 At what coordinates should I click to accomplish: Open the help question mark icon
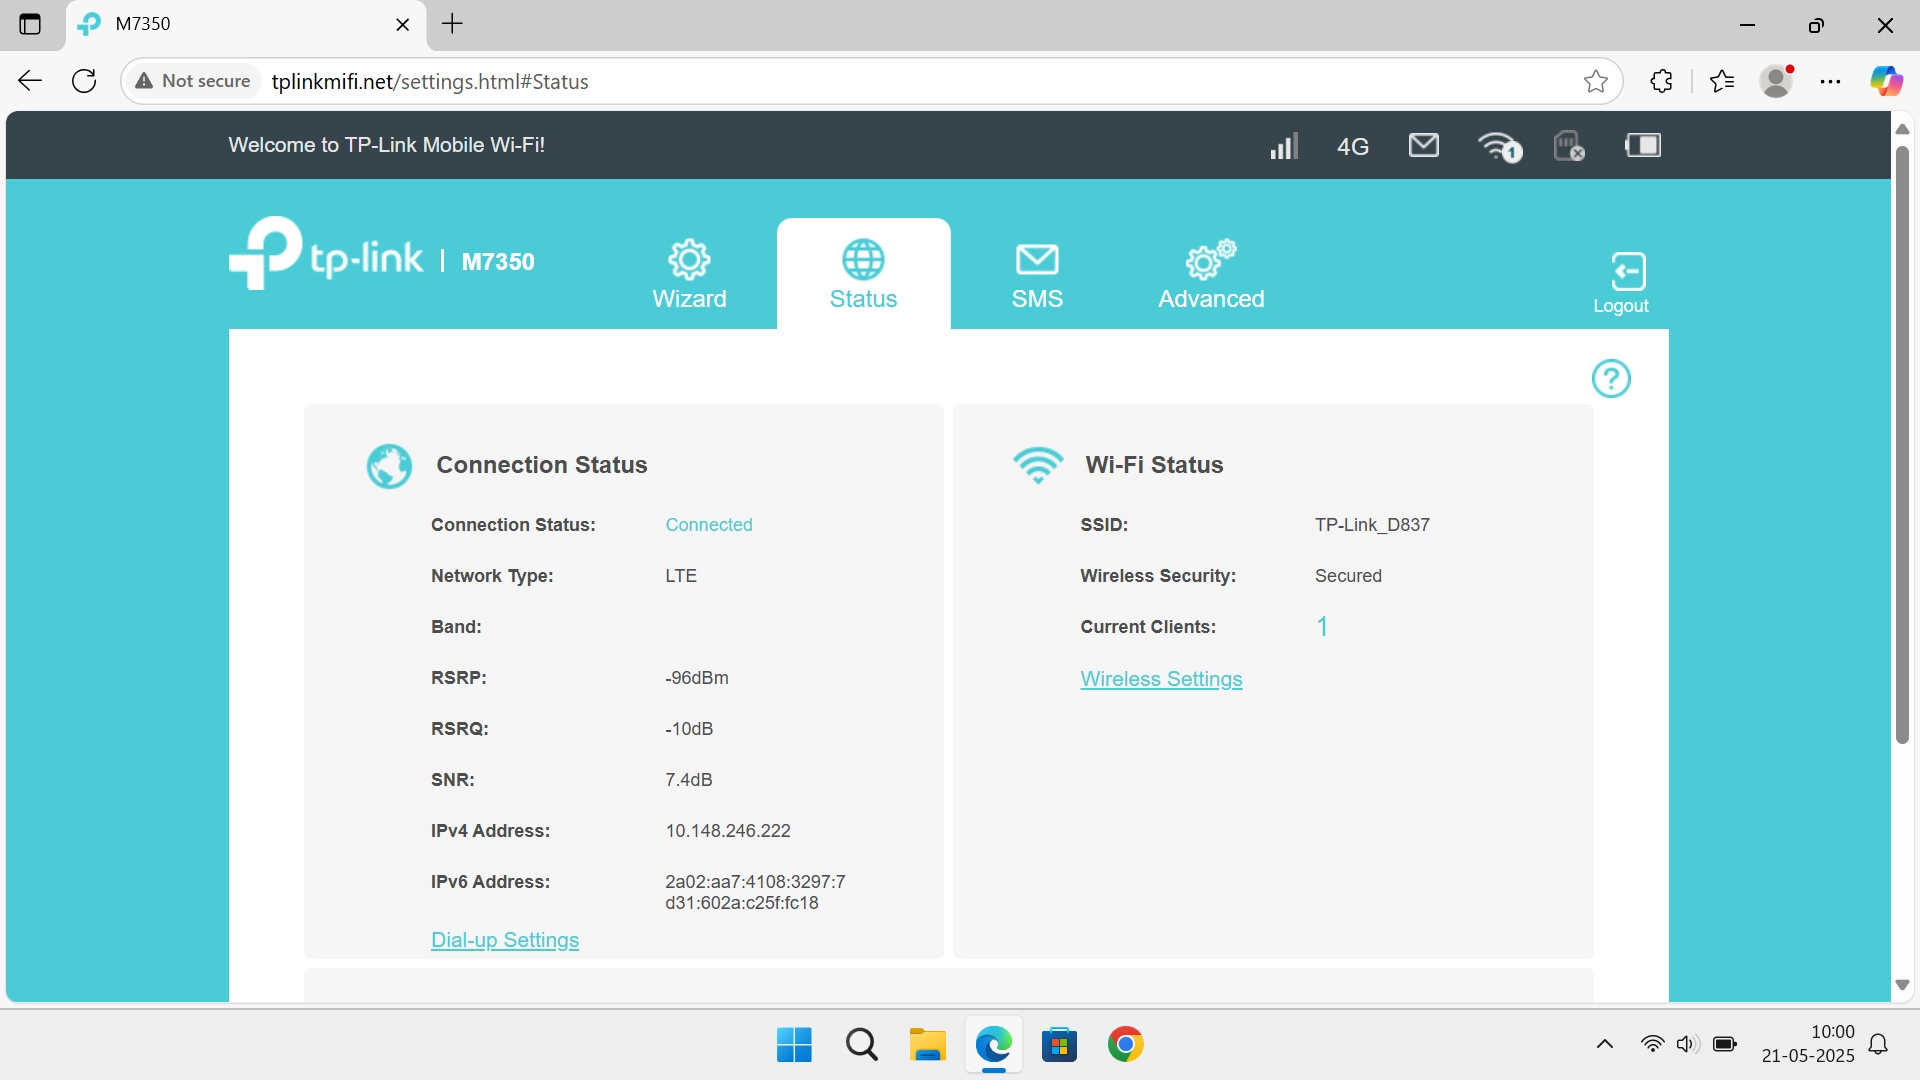pos(1611,379)
